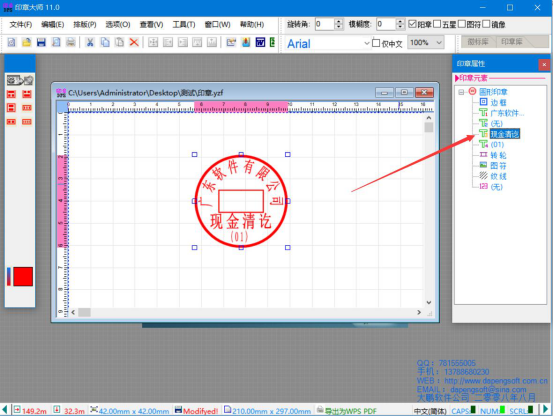The image size is (554, 417).
Task: Select the top-left red layout icon in tool palette
Action: click(12, 94)
